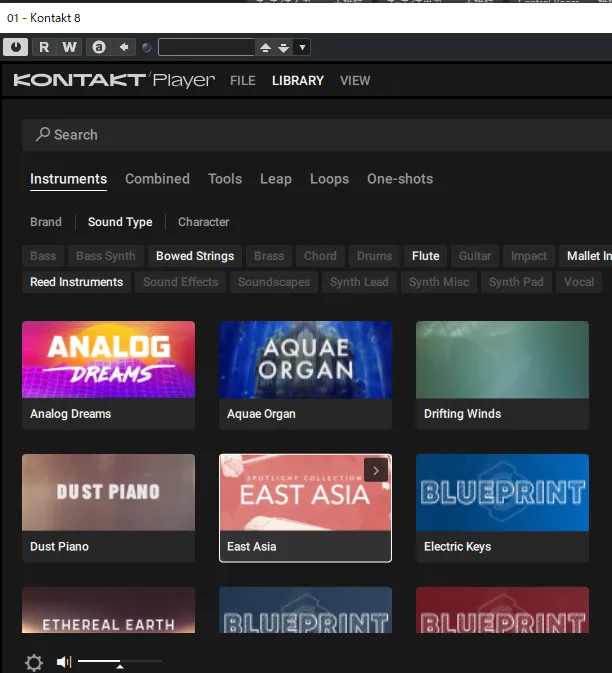This screenshot has width=612, height=673.
Task: Open the Ethereal Earth library thumbnail
Action: pos(108,610)
